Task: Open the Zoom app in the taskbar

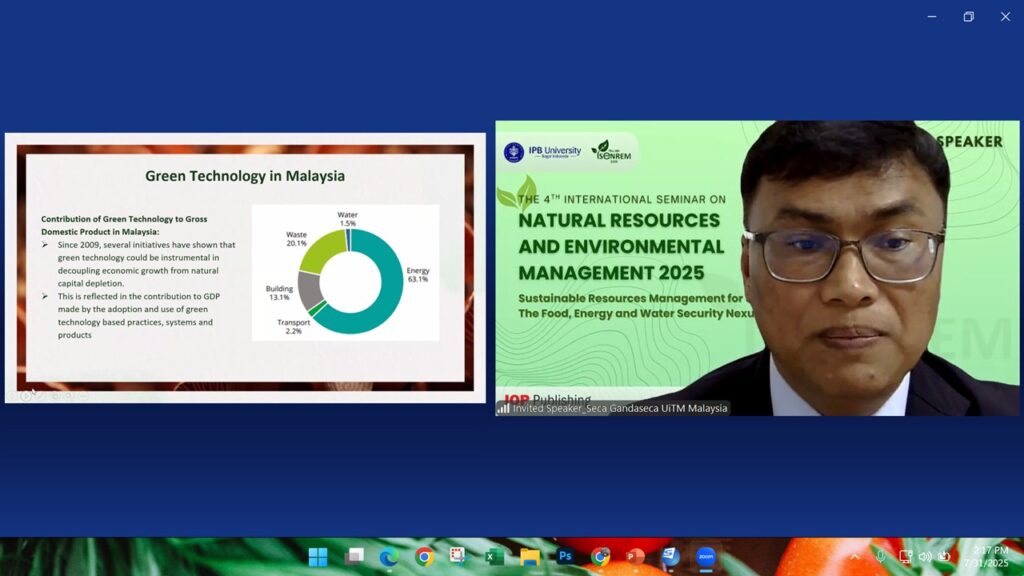Action: (706, 557)
